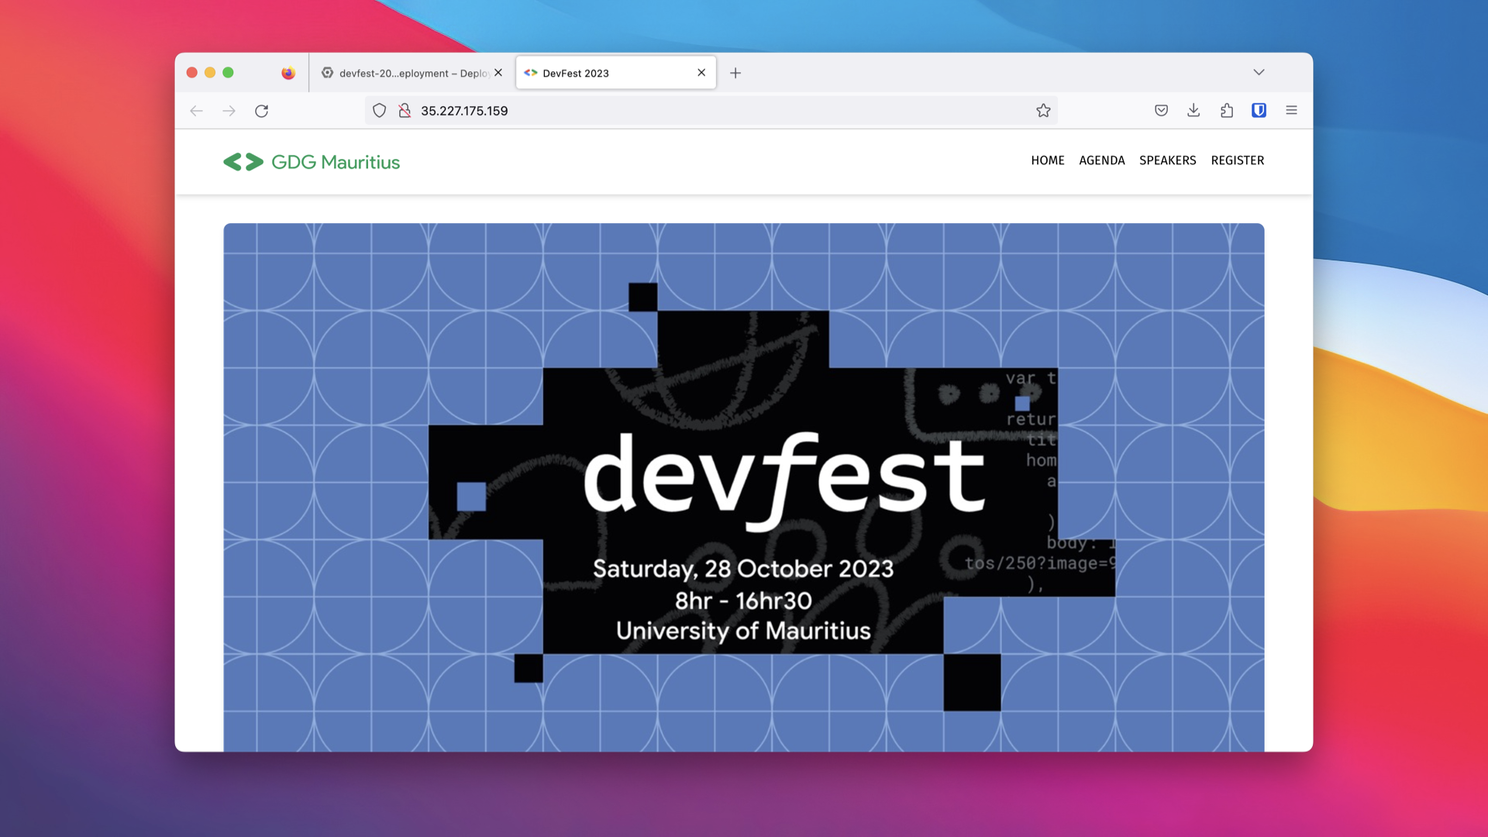Close the devfest deployment tab
Screen dimensions: 1488x837
pyautogui.click(x=498, y=73)
